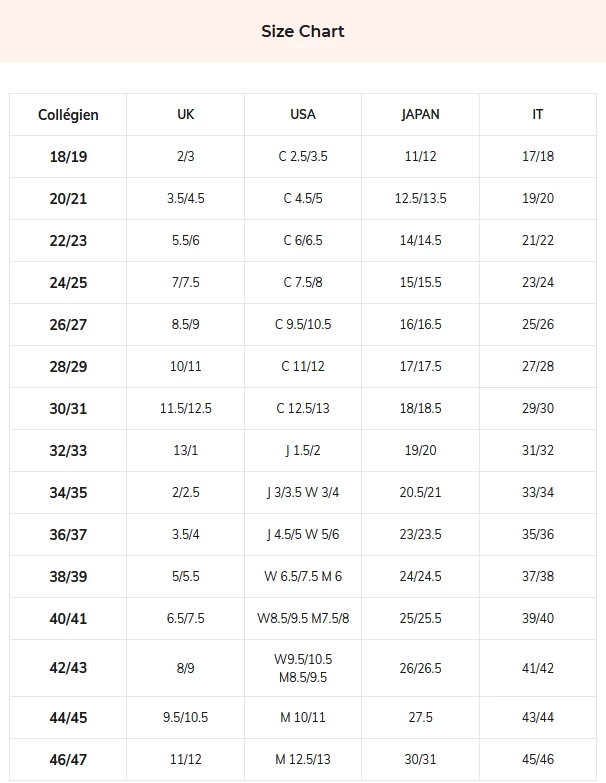Click IT size 39/40 cell
Image resolution: width=606 pixels, height=783 pixels.
coord(538,619)
